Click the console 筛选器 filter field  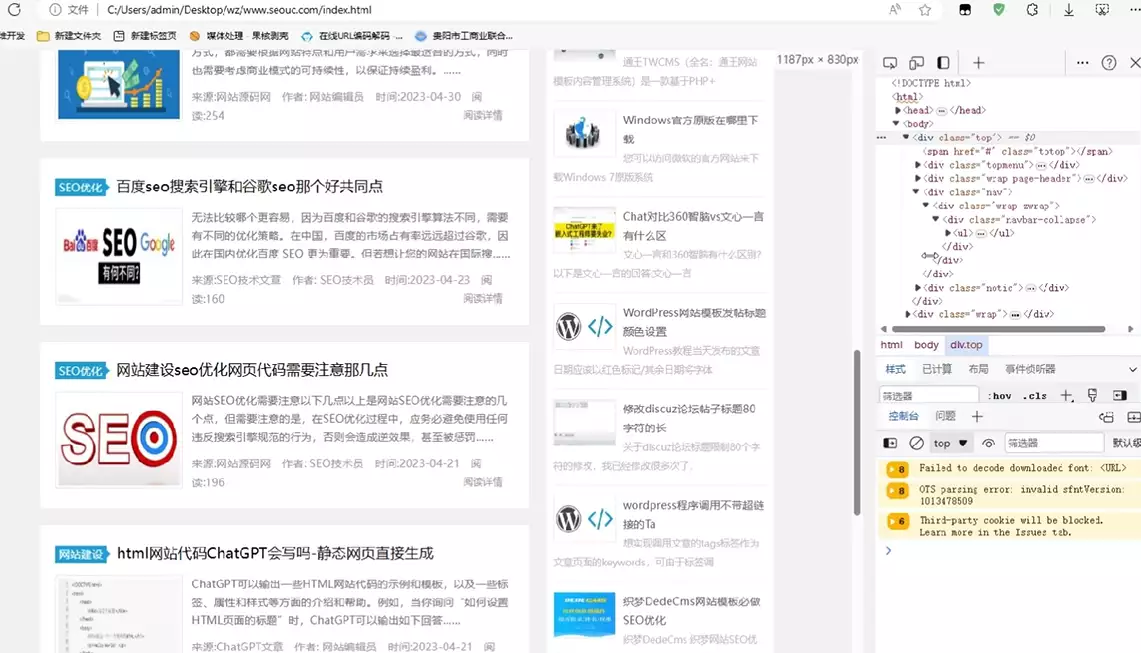[1052, 443]
